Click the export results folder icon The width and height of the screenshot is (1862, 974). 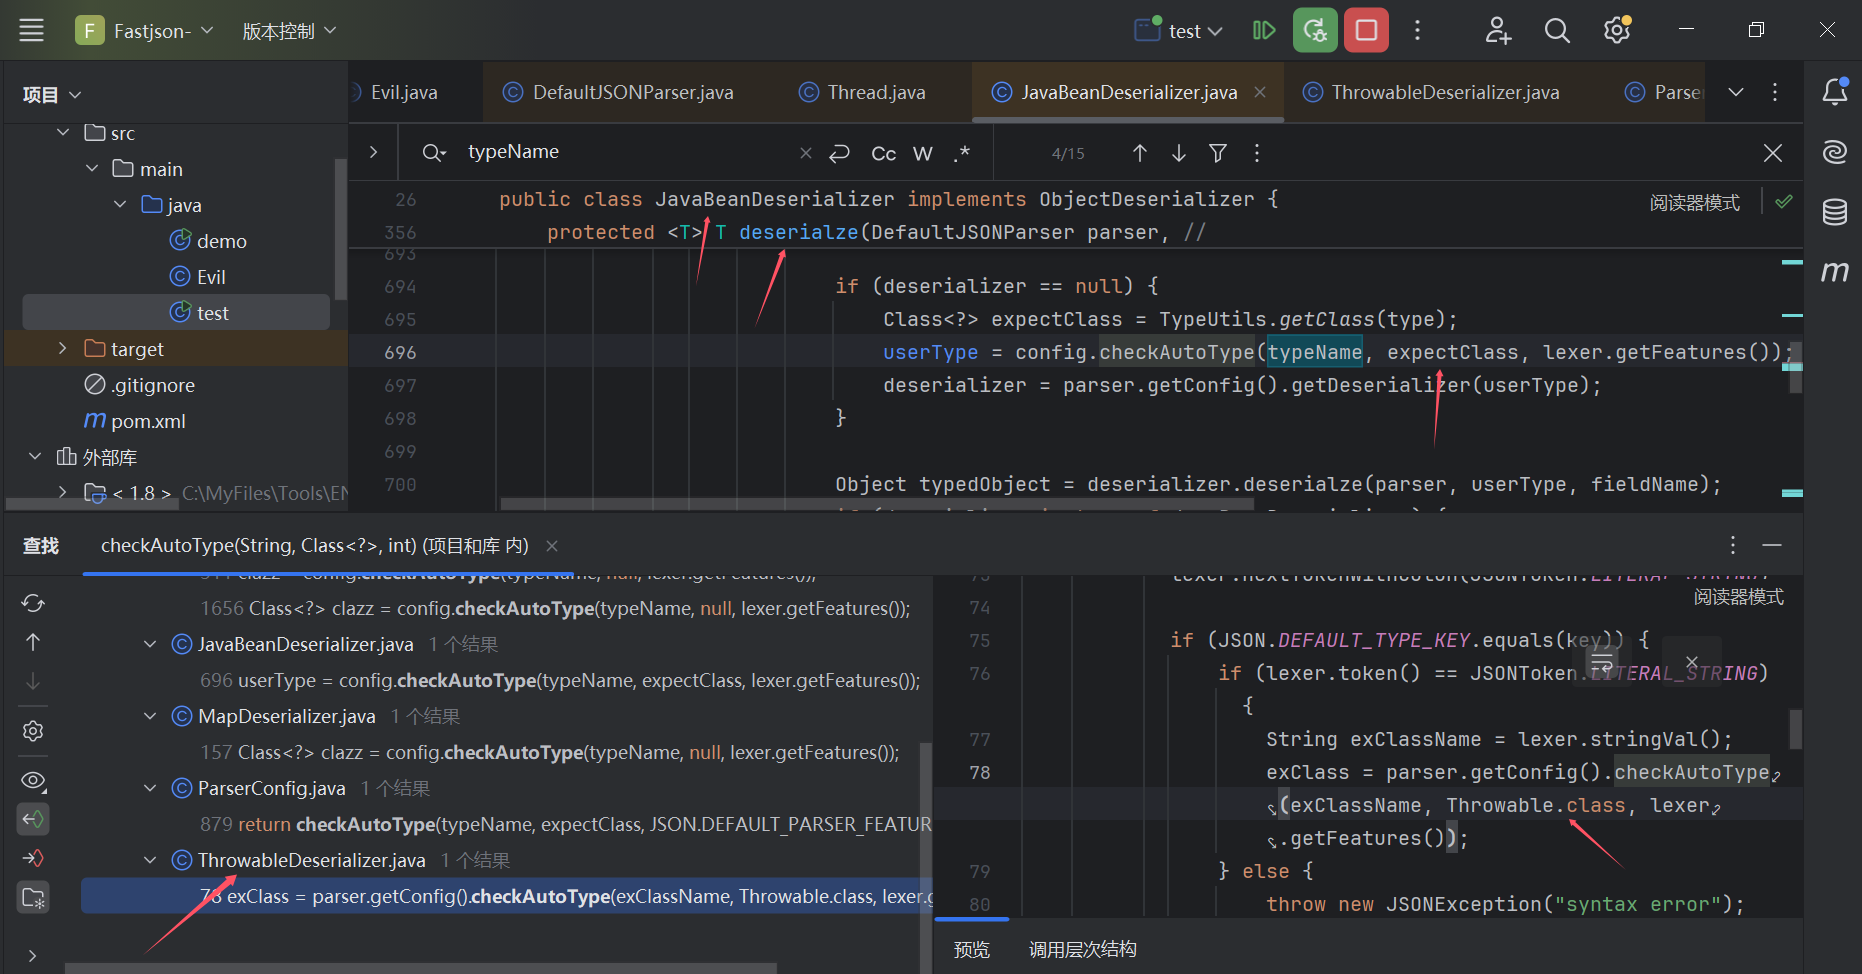pos(33,897)
